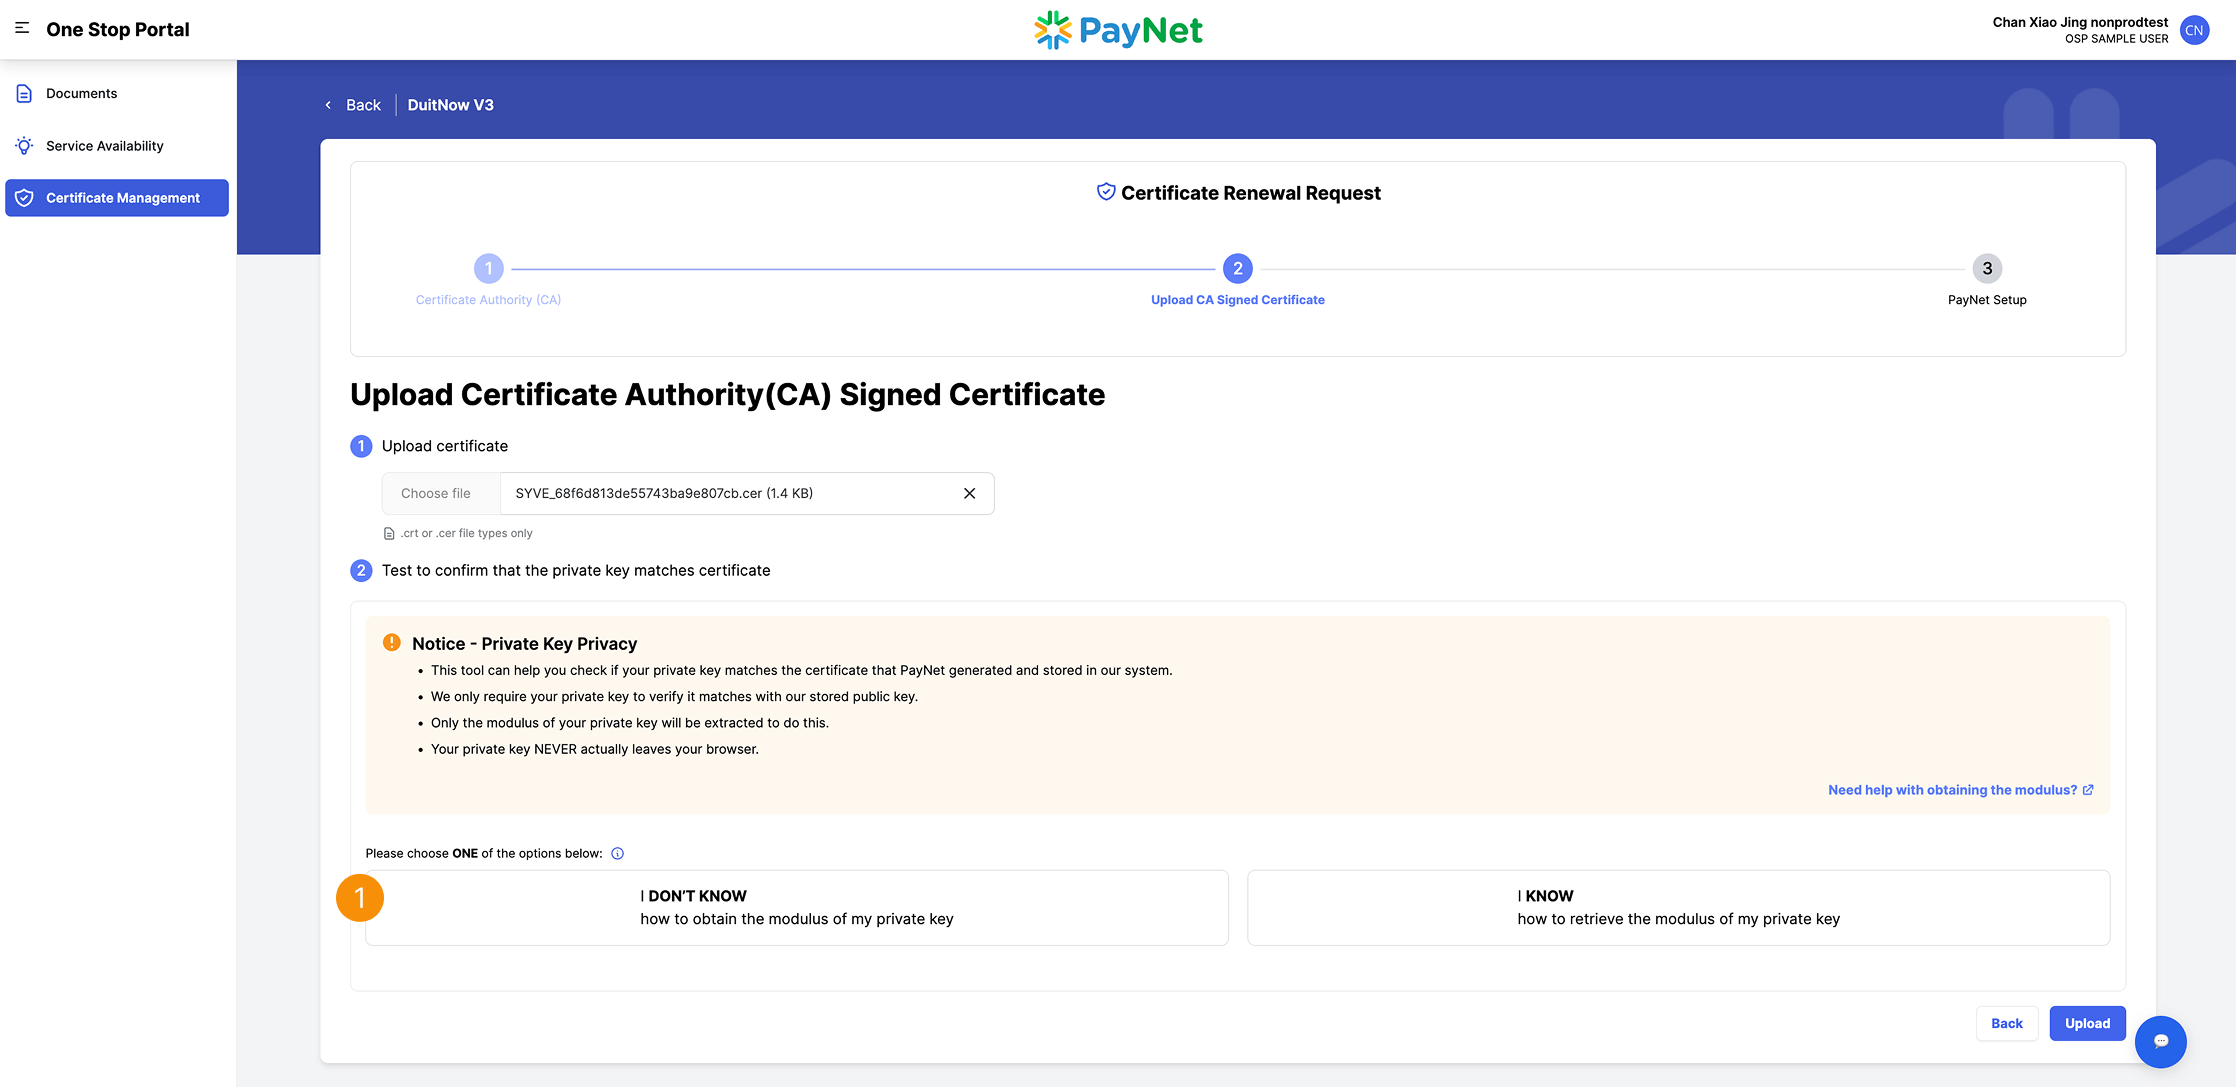2236x1088 pixels.
Task: Jump to step 3 PayNet Setup
Action: coord(1987,280)
